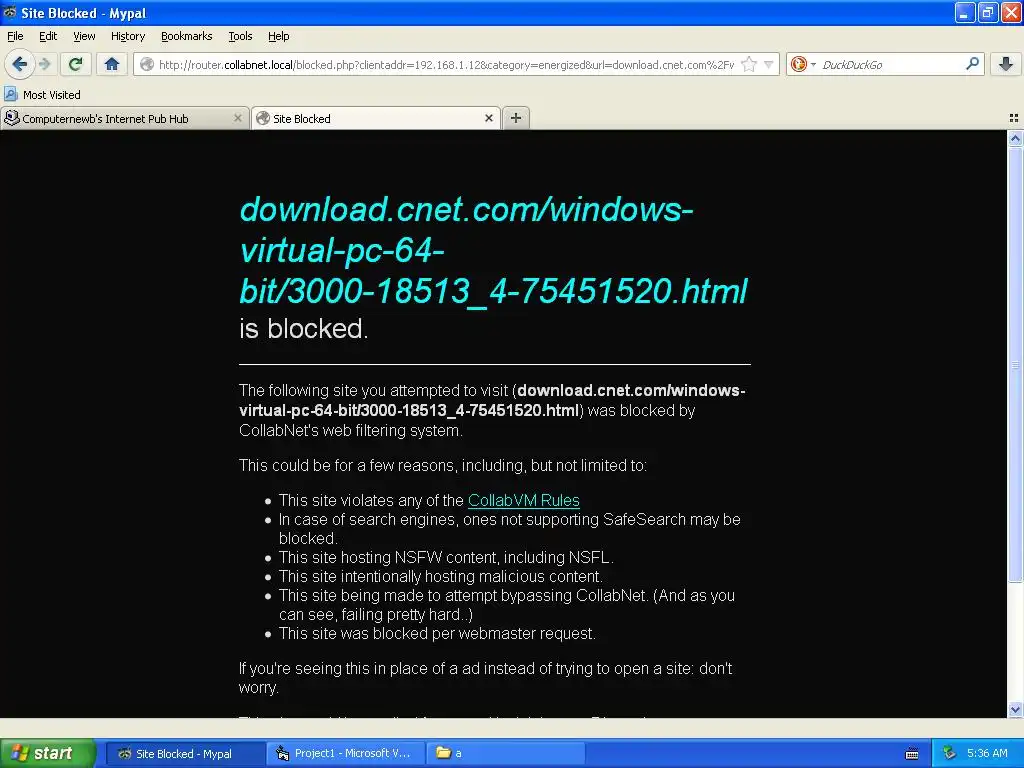Click the search magnifier icon
The image size is (1024, 768).
(972, 64)
